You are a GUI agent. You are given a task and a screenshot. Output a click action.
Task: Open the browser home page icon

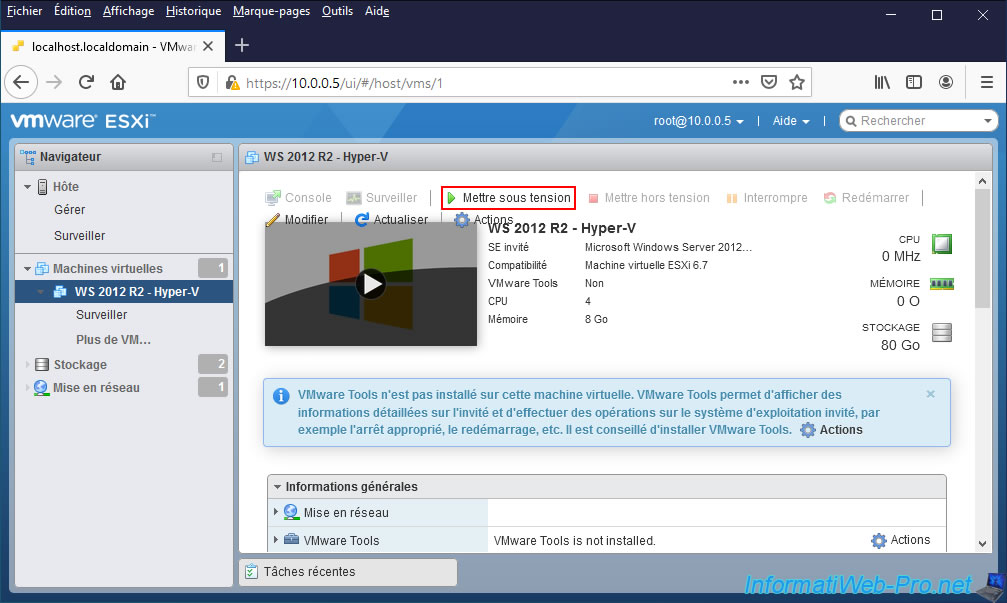pyautogui.click(x=118, y=82)
